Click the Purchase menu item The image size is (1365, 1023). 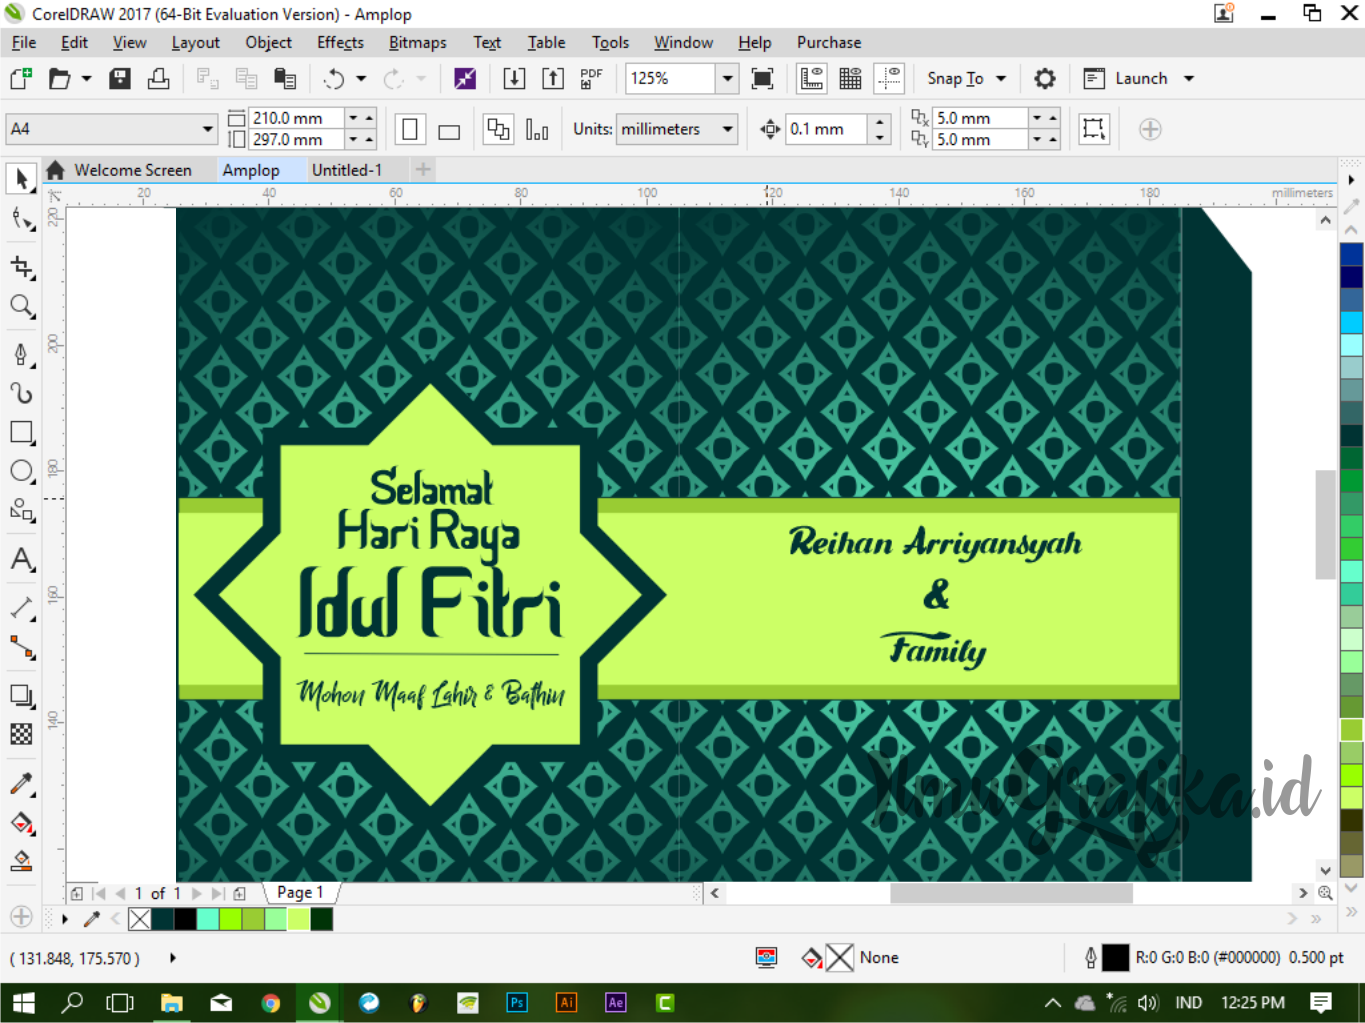click(829, 42)
